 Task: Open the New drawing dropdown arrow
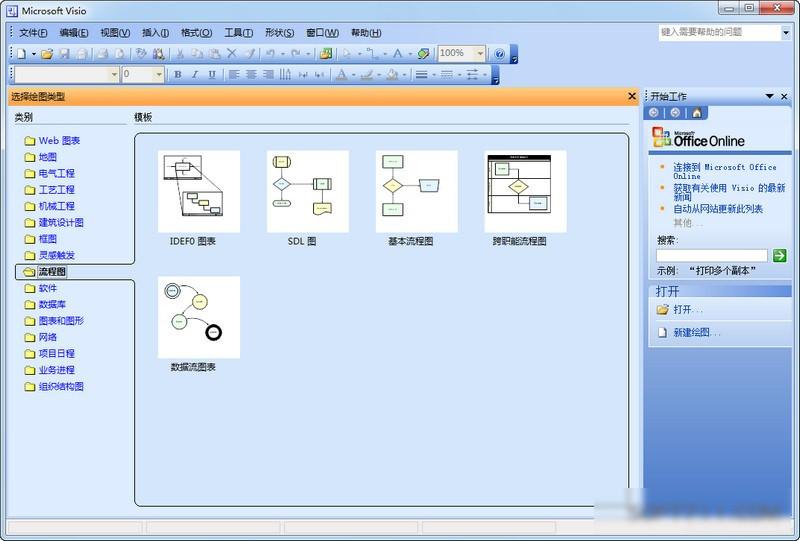pyautogui.click(x=34, y=54)
